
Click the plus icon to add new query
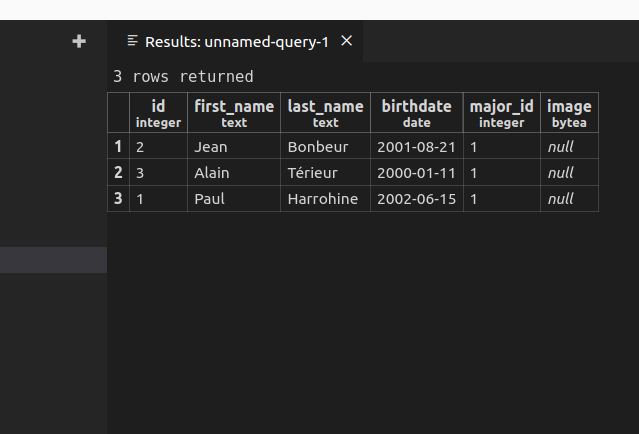79,41
